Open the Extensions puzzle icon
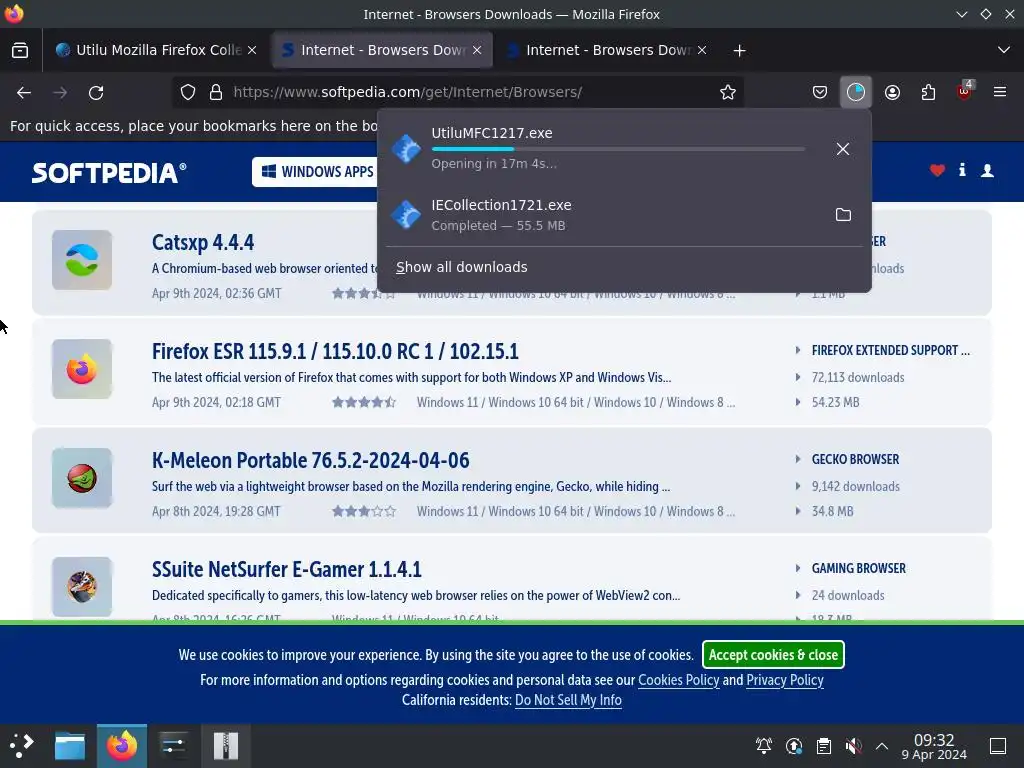This screenshot has height=768, width=1024. click(x=928, y=93)
